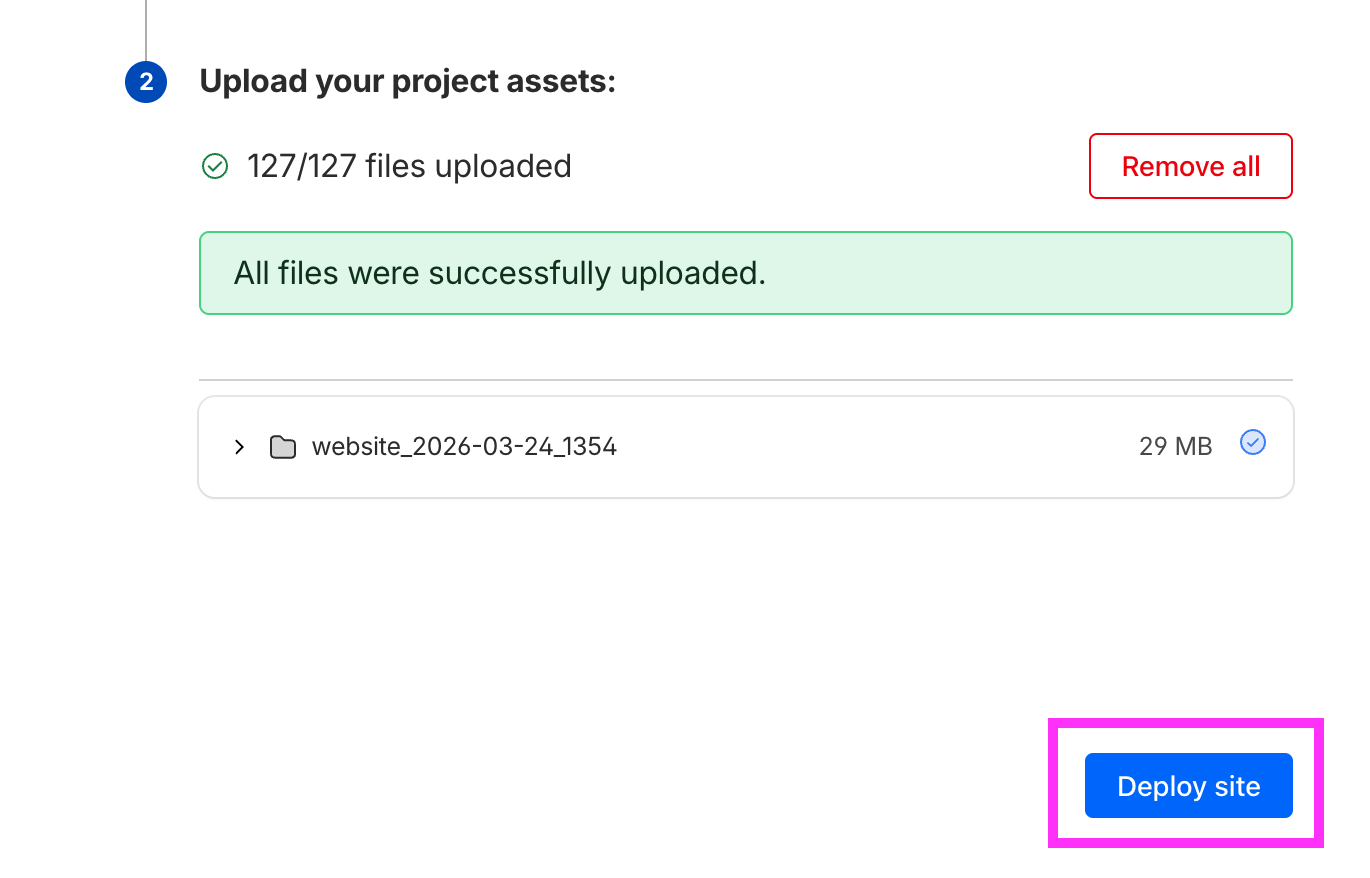
Task: Click the Deploy site button
Action: click(x=1187, y=786)
